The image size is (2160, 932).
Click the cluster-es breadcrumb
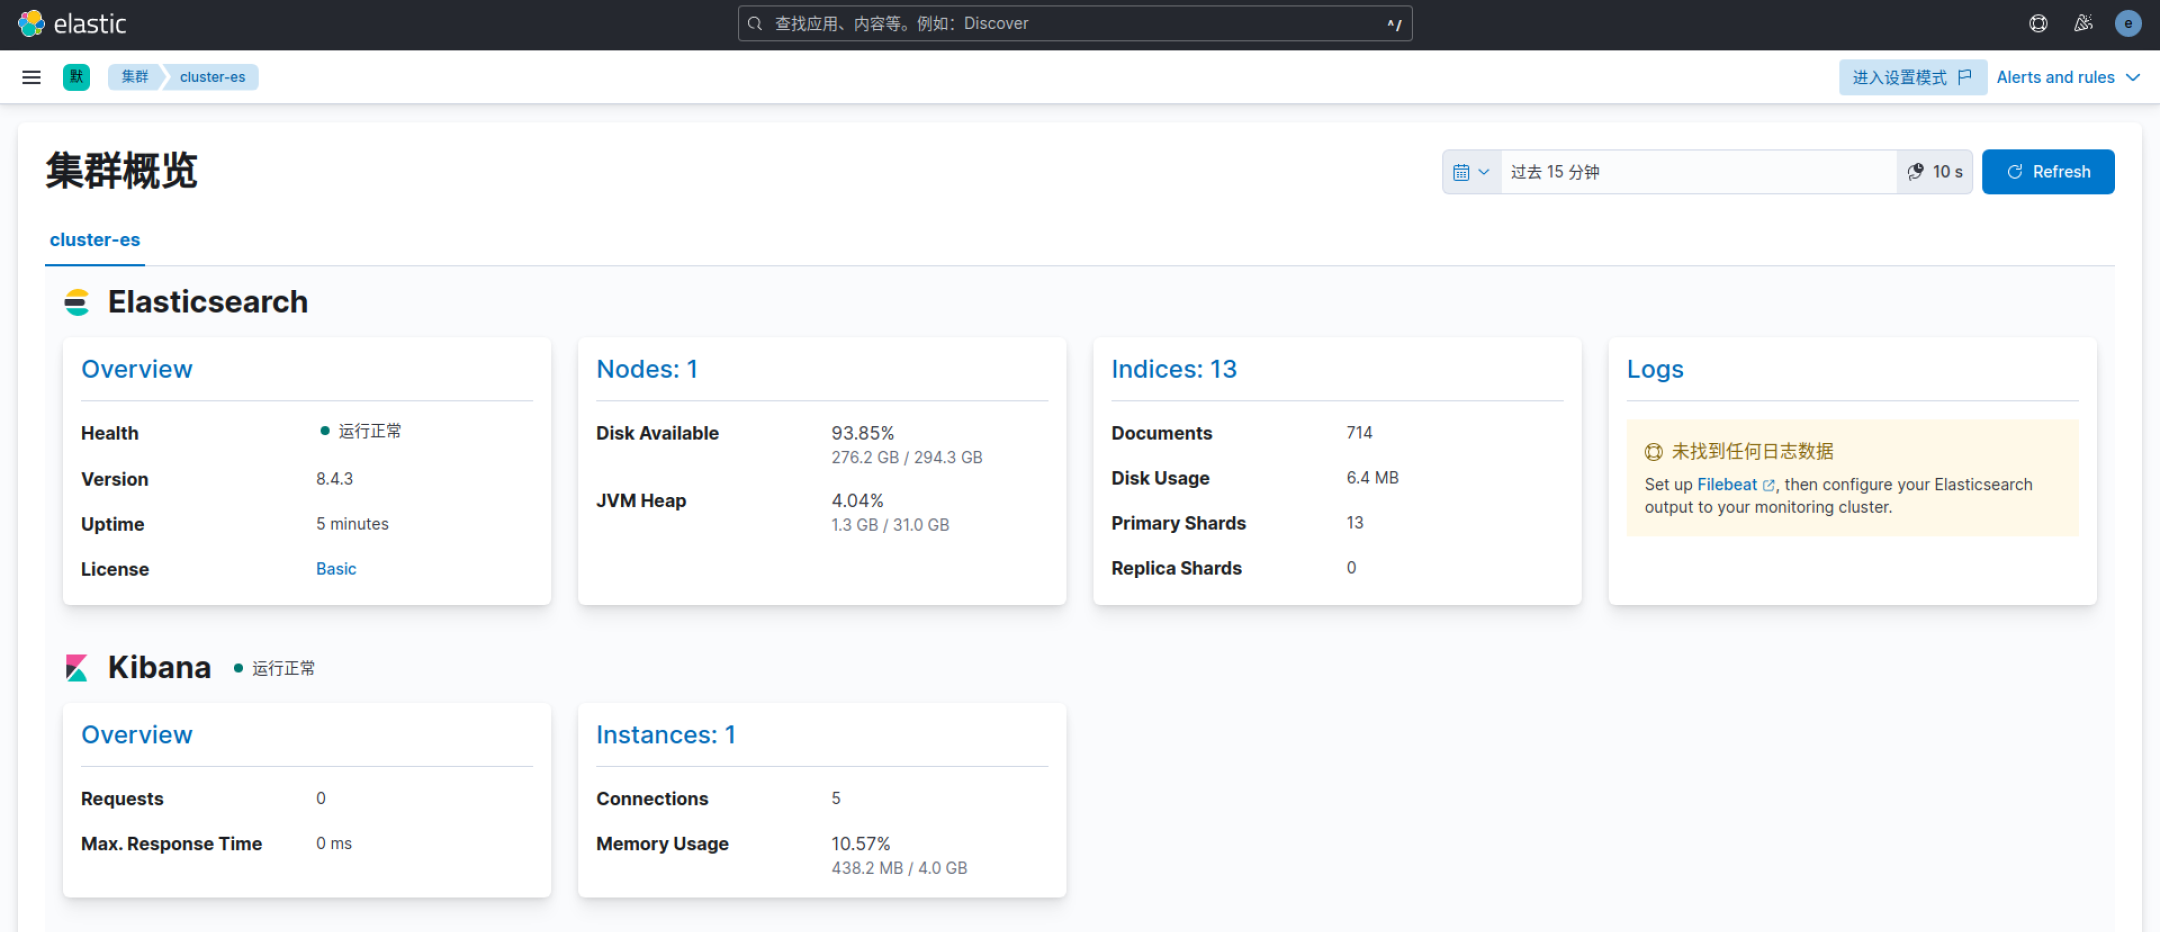213,77
